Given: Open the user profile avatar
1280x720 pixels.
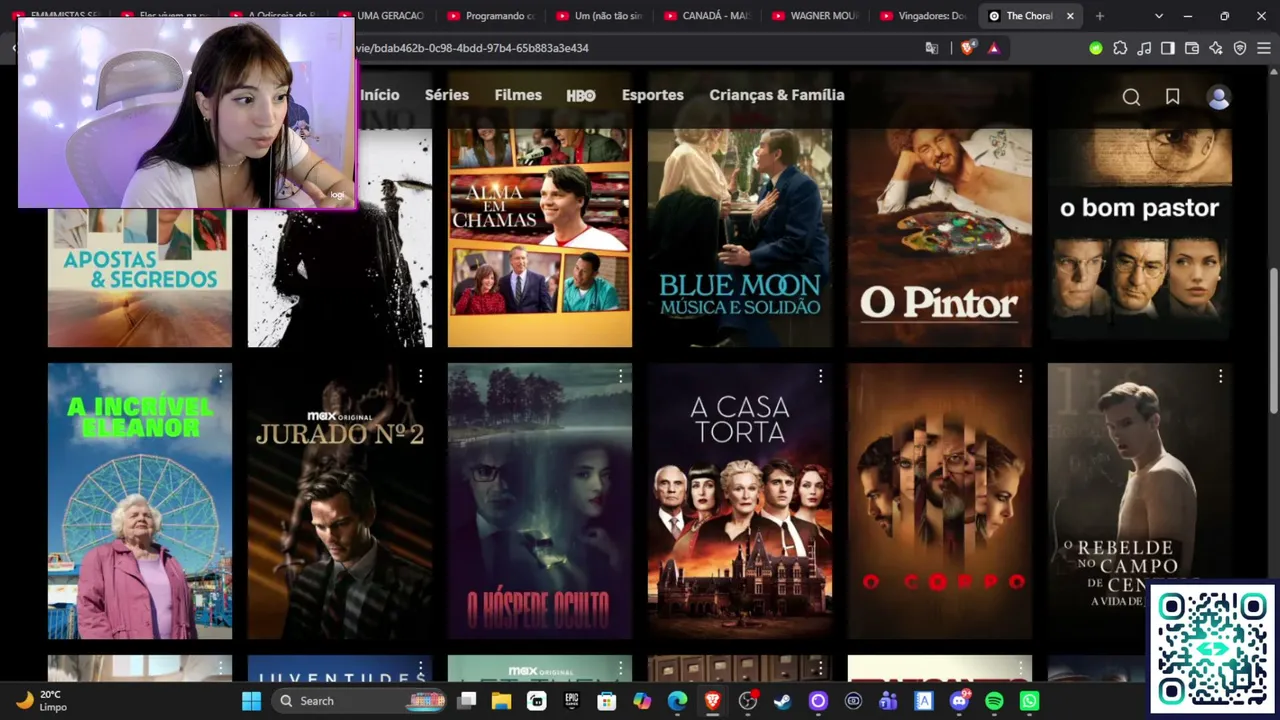Looking at the screenshot, I should [x=1218, y=97].
